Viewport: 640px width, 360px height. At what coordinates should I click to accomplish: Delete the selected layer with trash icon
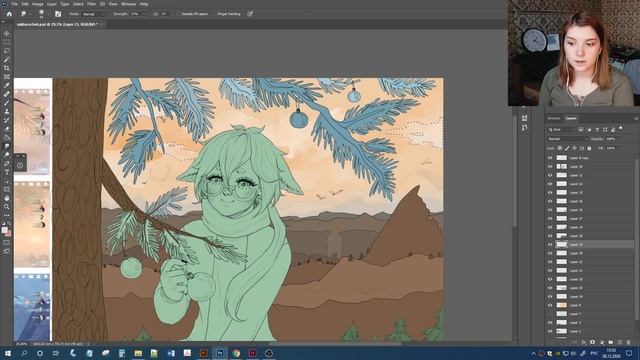(629, 342)
